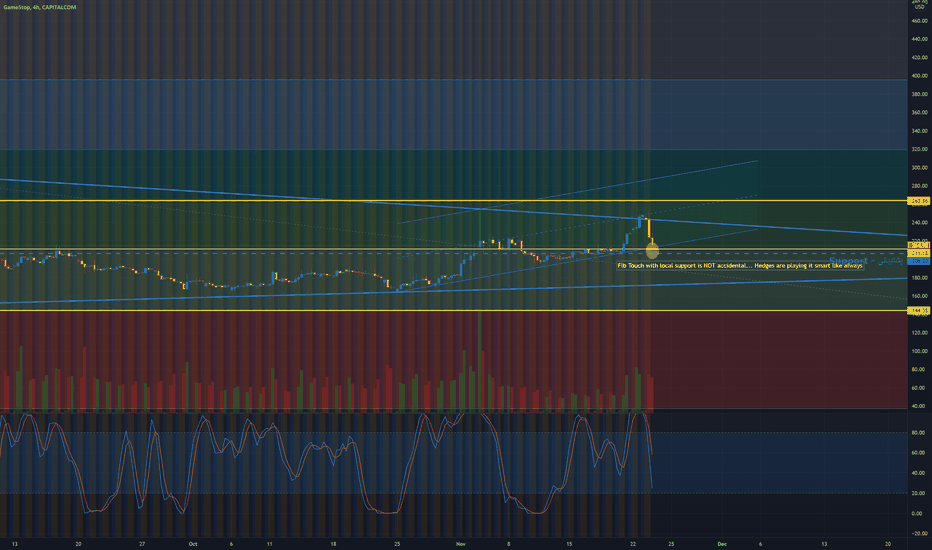The height and width of the screenshot is (550, 932).
Task: Click the blue 206 price tag on axis
Action: (x=919, y=261)
